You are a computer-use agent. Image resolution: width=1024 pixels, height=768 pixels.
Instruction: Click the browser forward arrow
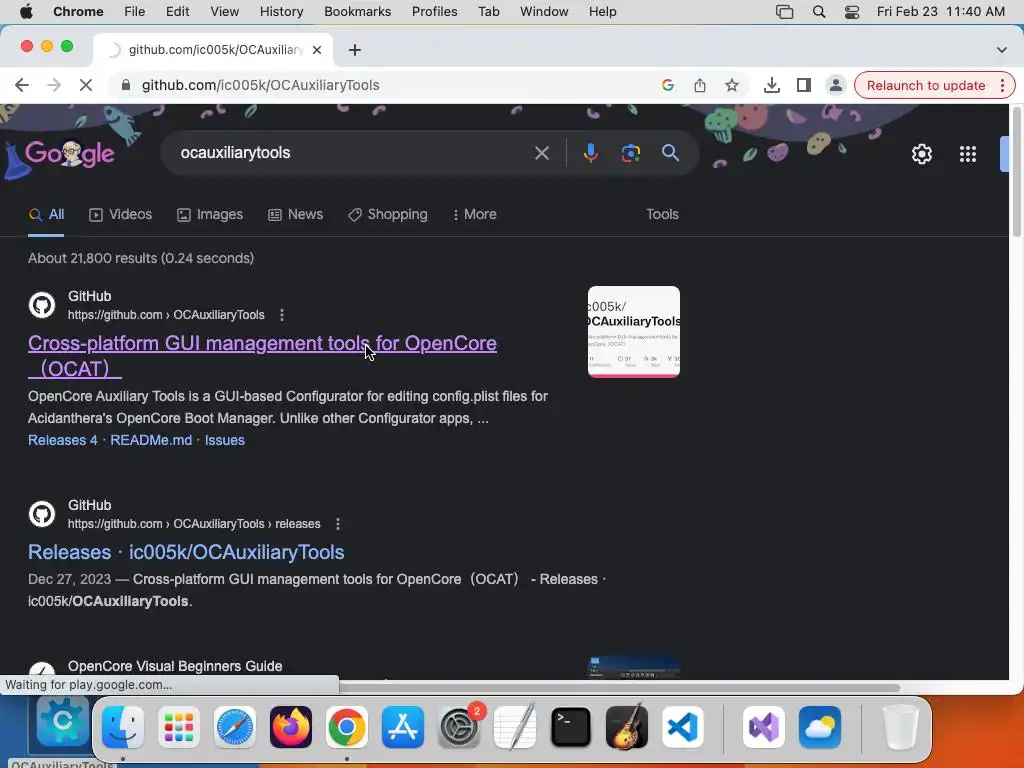tap(54, 85)
